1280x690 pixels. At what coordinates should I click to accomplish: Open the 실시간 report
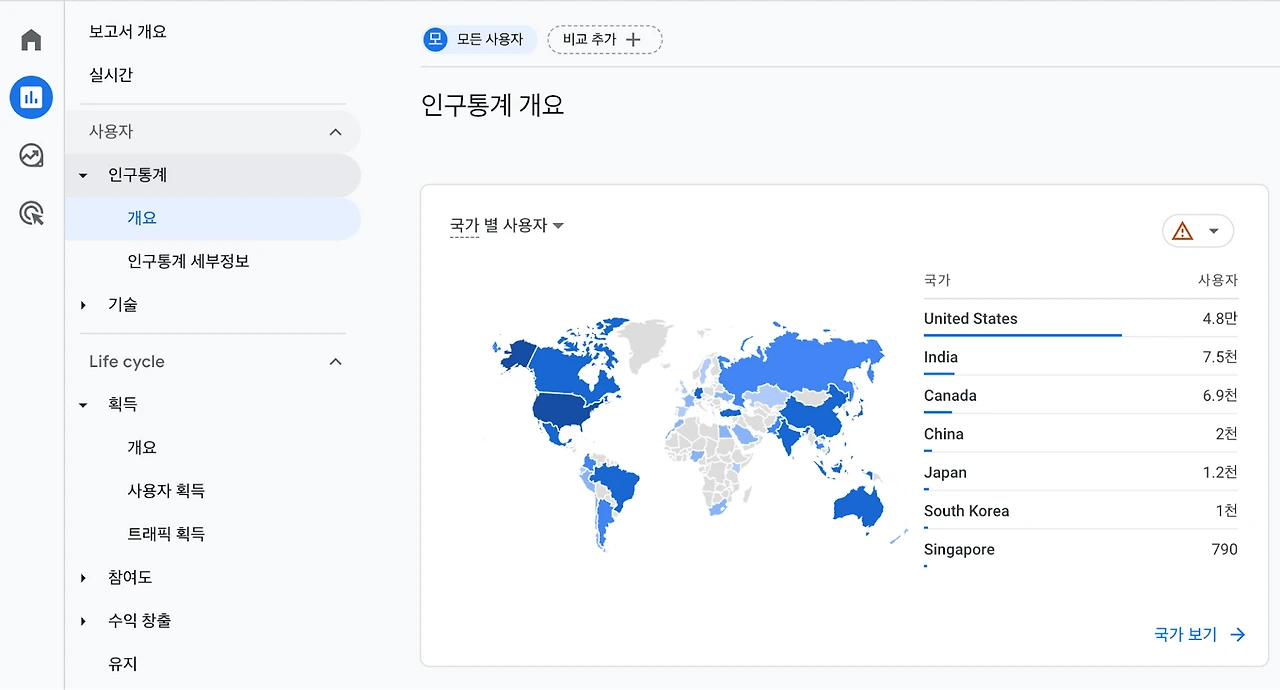pos(111,75)
